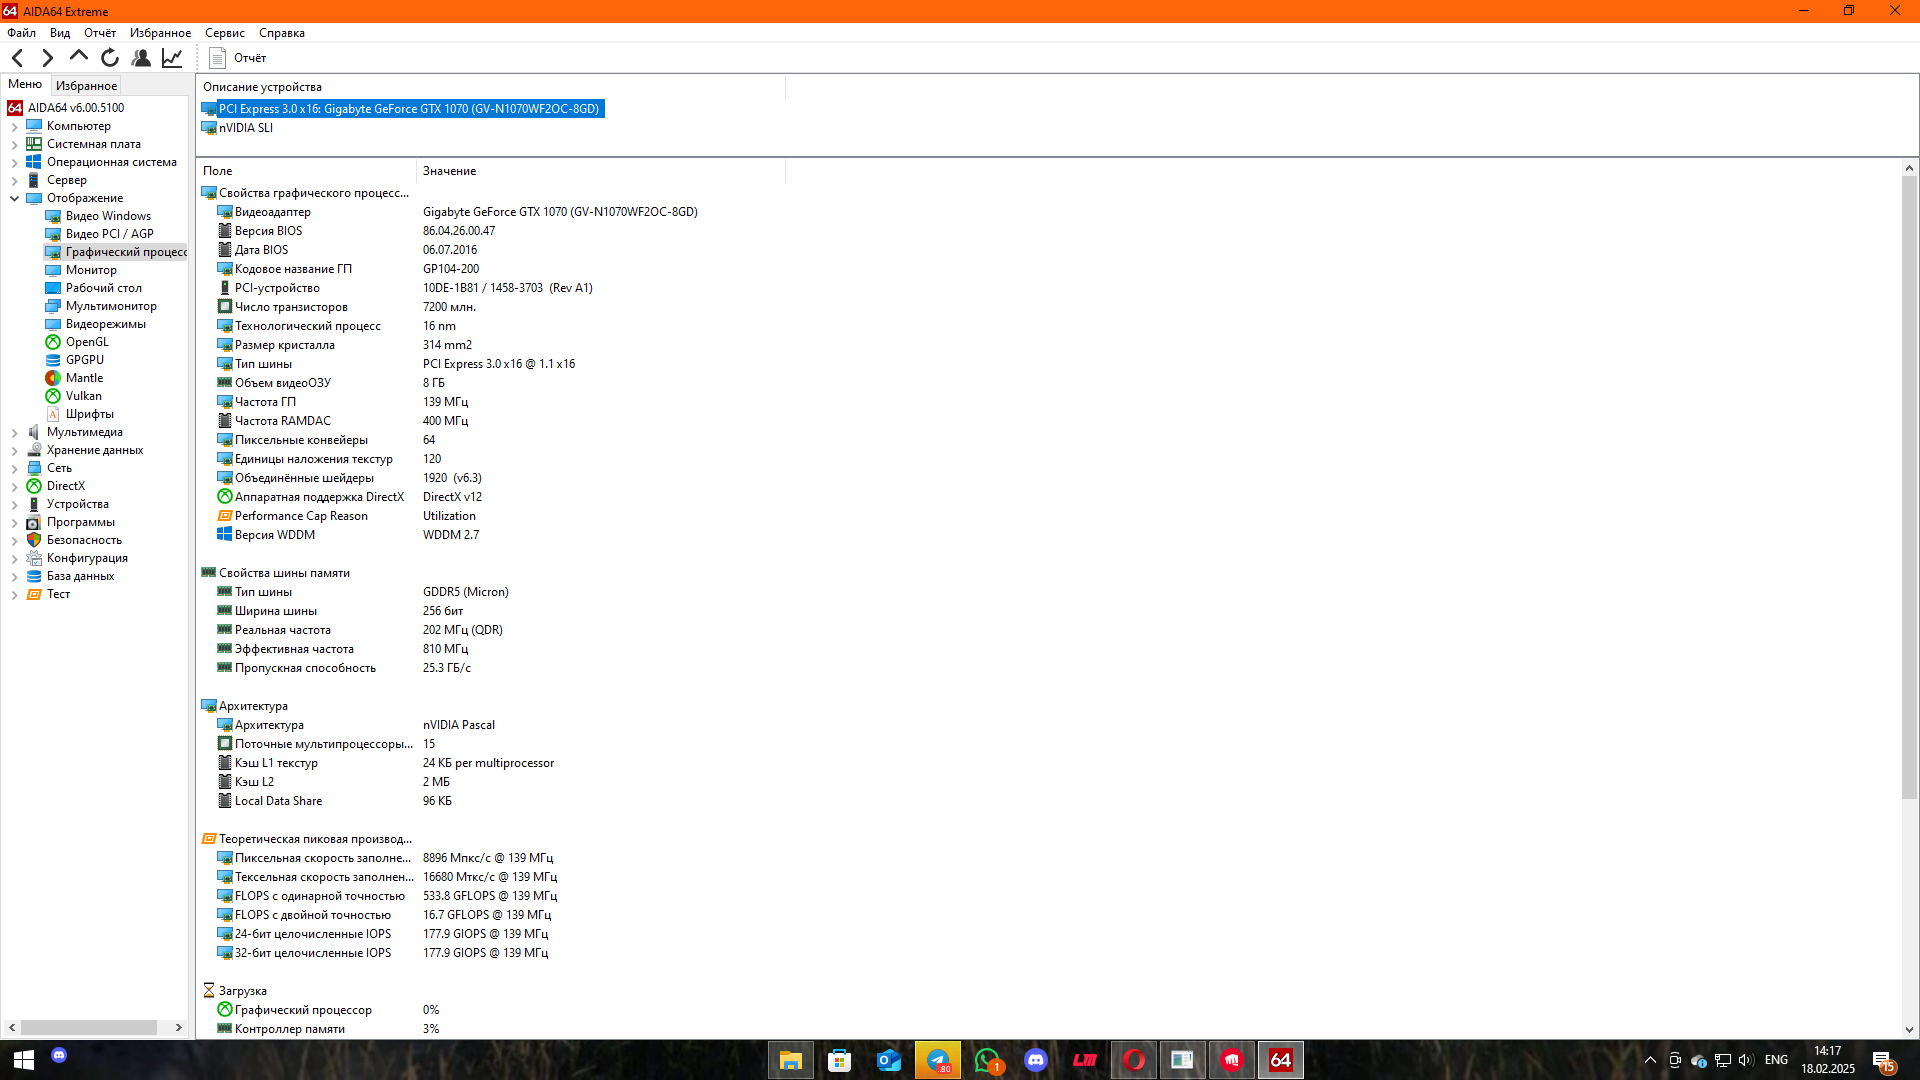Select Видео Windows in the tree
Image resolution: width=1920 pixels, height=1080 pixels.
[108, 216]
